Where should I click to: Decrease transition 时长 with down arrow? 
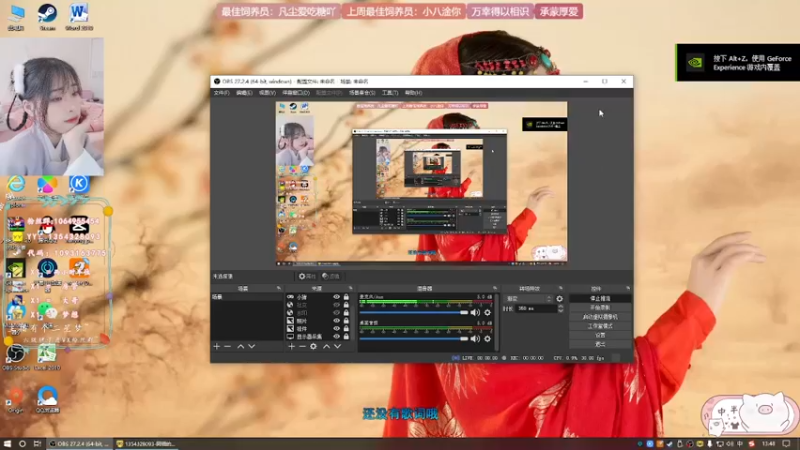(560, 311)
